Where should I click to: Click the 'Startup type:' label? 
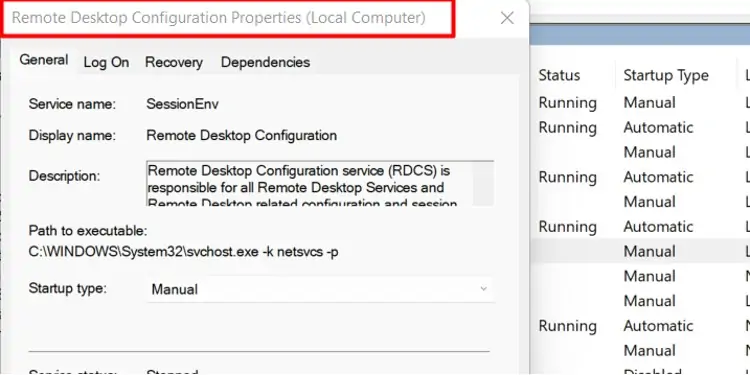[67, 288]
